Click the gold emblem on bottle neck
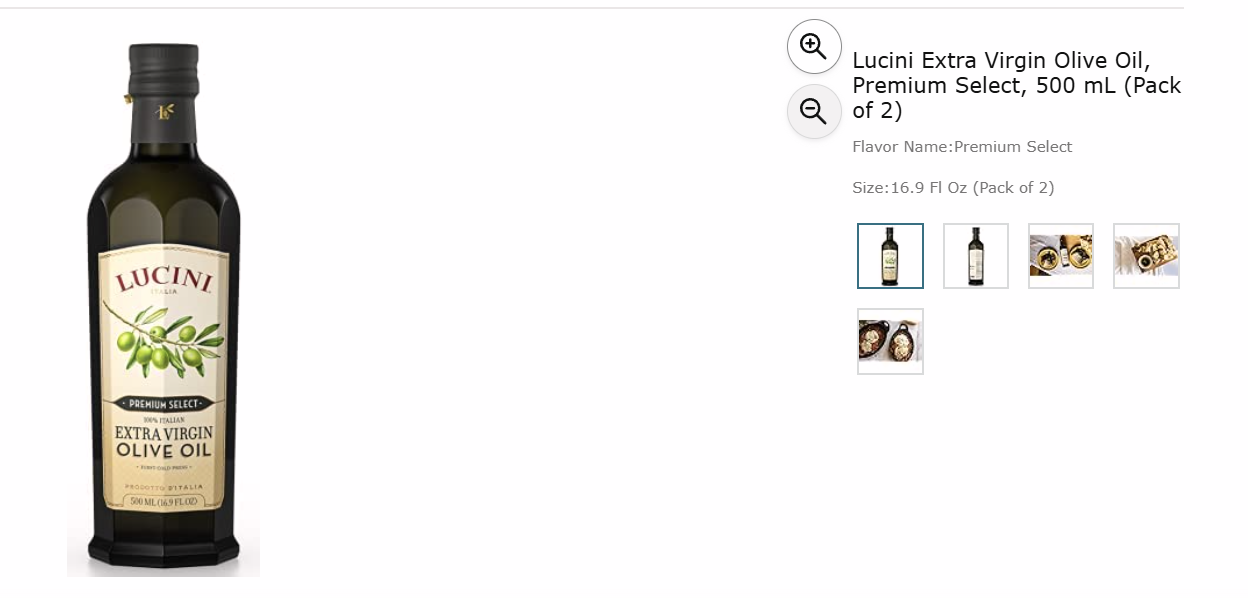This screenshot has height=598, width=1248. pyautogui.click(x=163, y=111)
